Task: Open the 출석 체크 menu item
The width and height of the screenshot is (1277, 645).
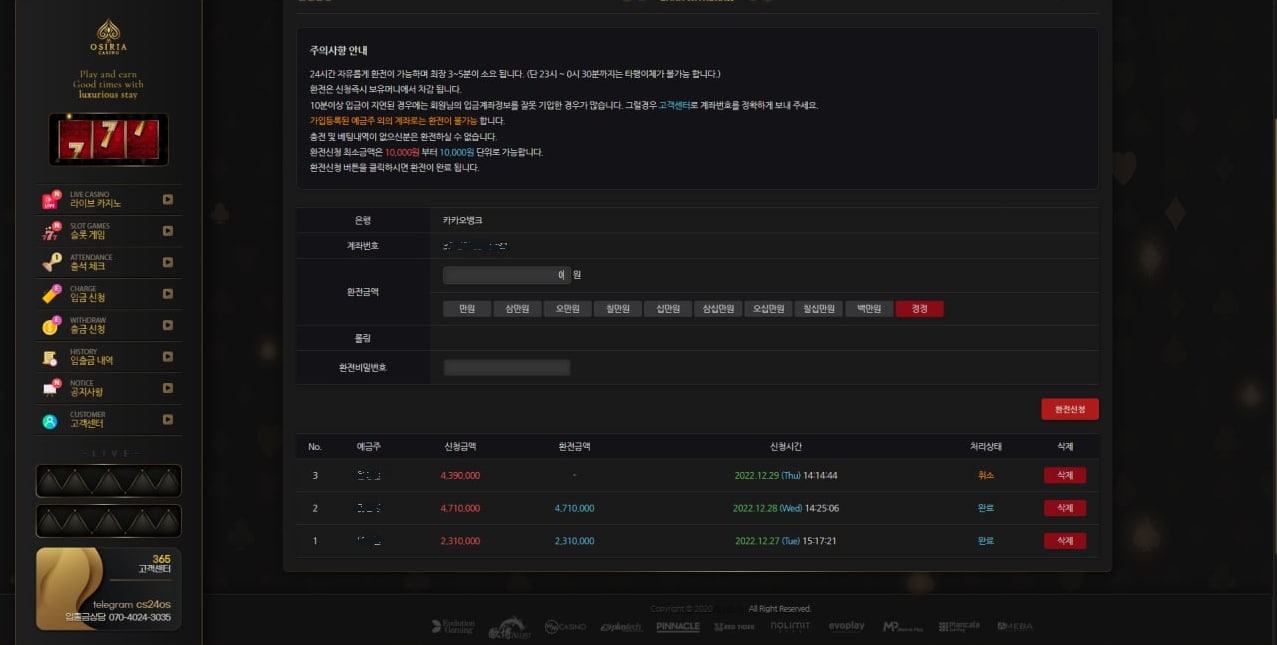Action: coord(88,267)
